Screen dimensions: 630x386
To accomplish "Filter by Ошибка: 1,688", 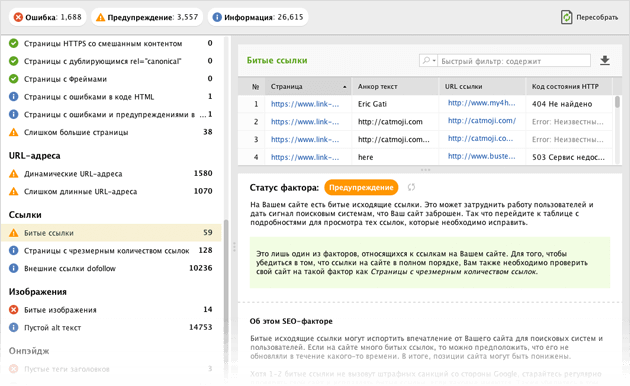I will 47,17.
